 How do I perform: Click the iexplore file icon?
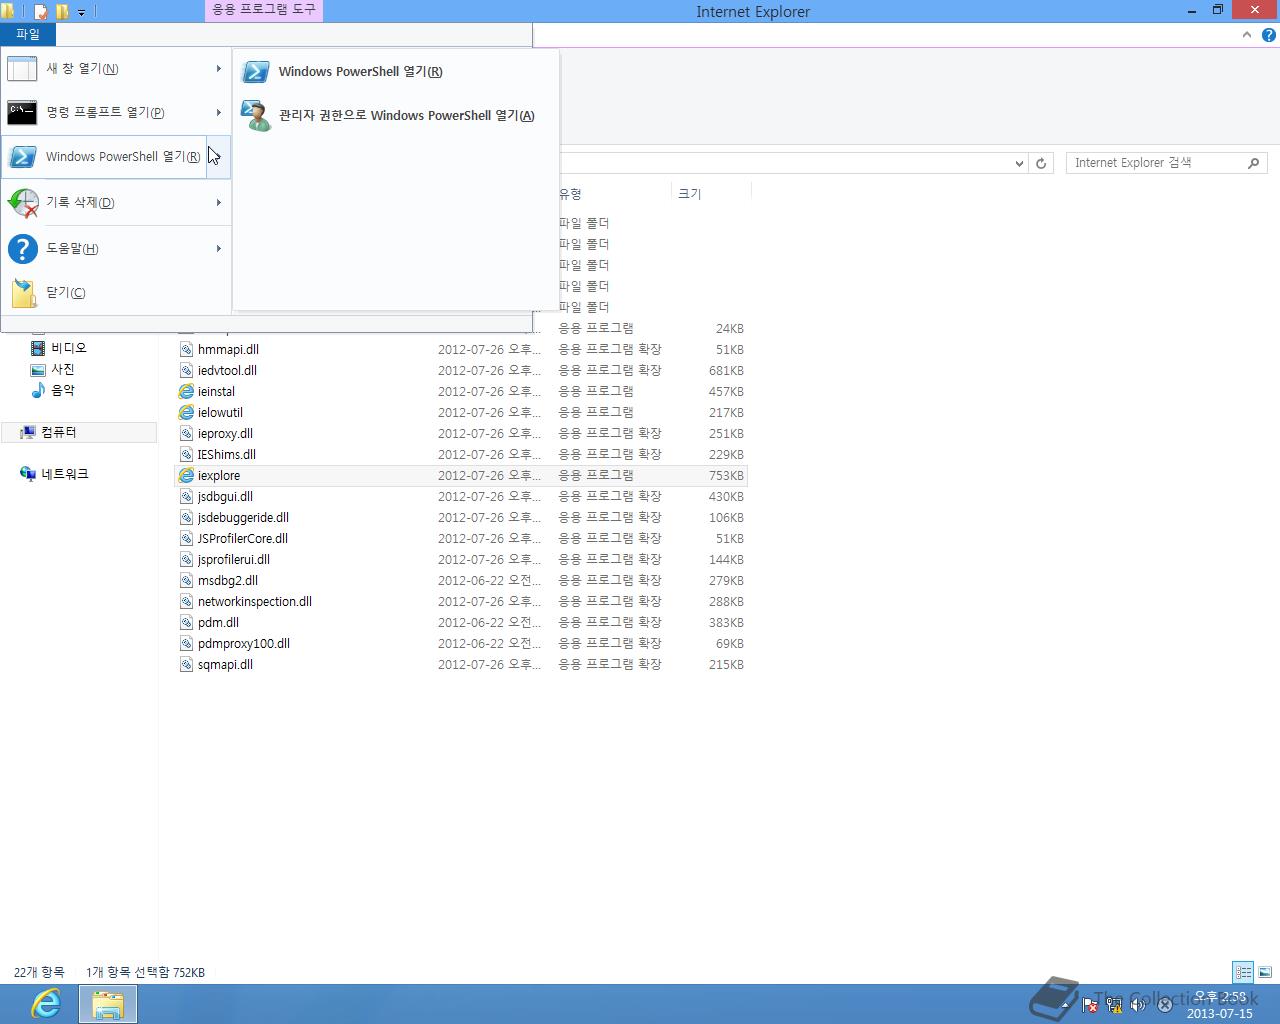[x=186, y=476]
